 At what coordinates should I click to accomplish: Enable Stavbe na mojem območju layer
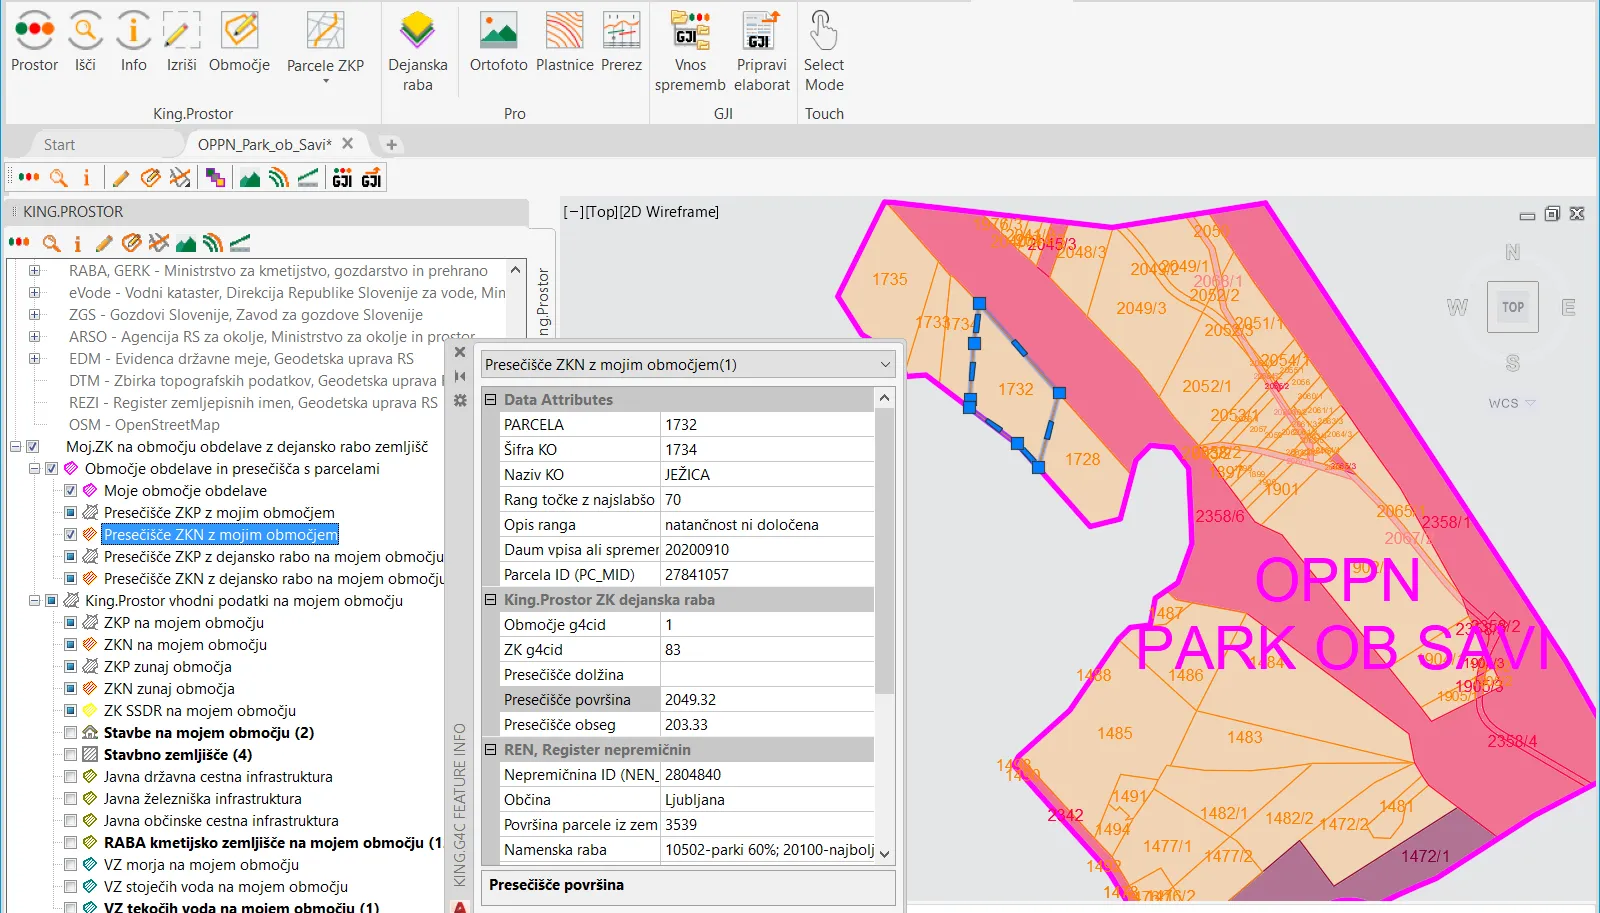tap(70, 733)
